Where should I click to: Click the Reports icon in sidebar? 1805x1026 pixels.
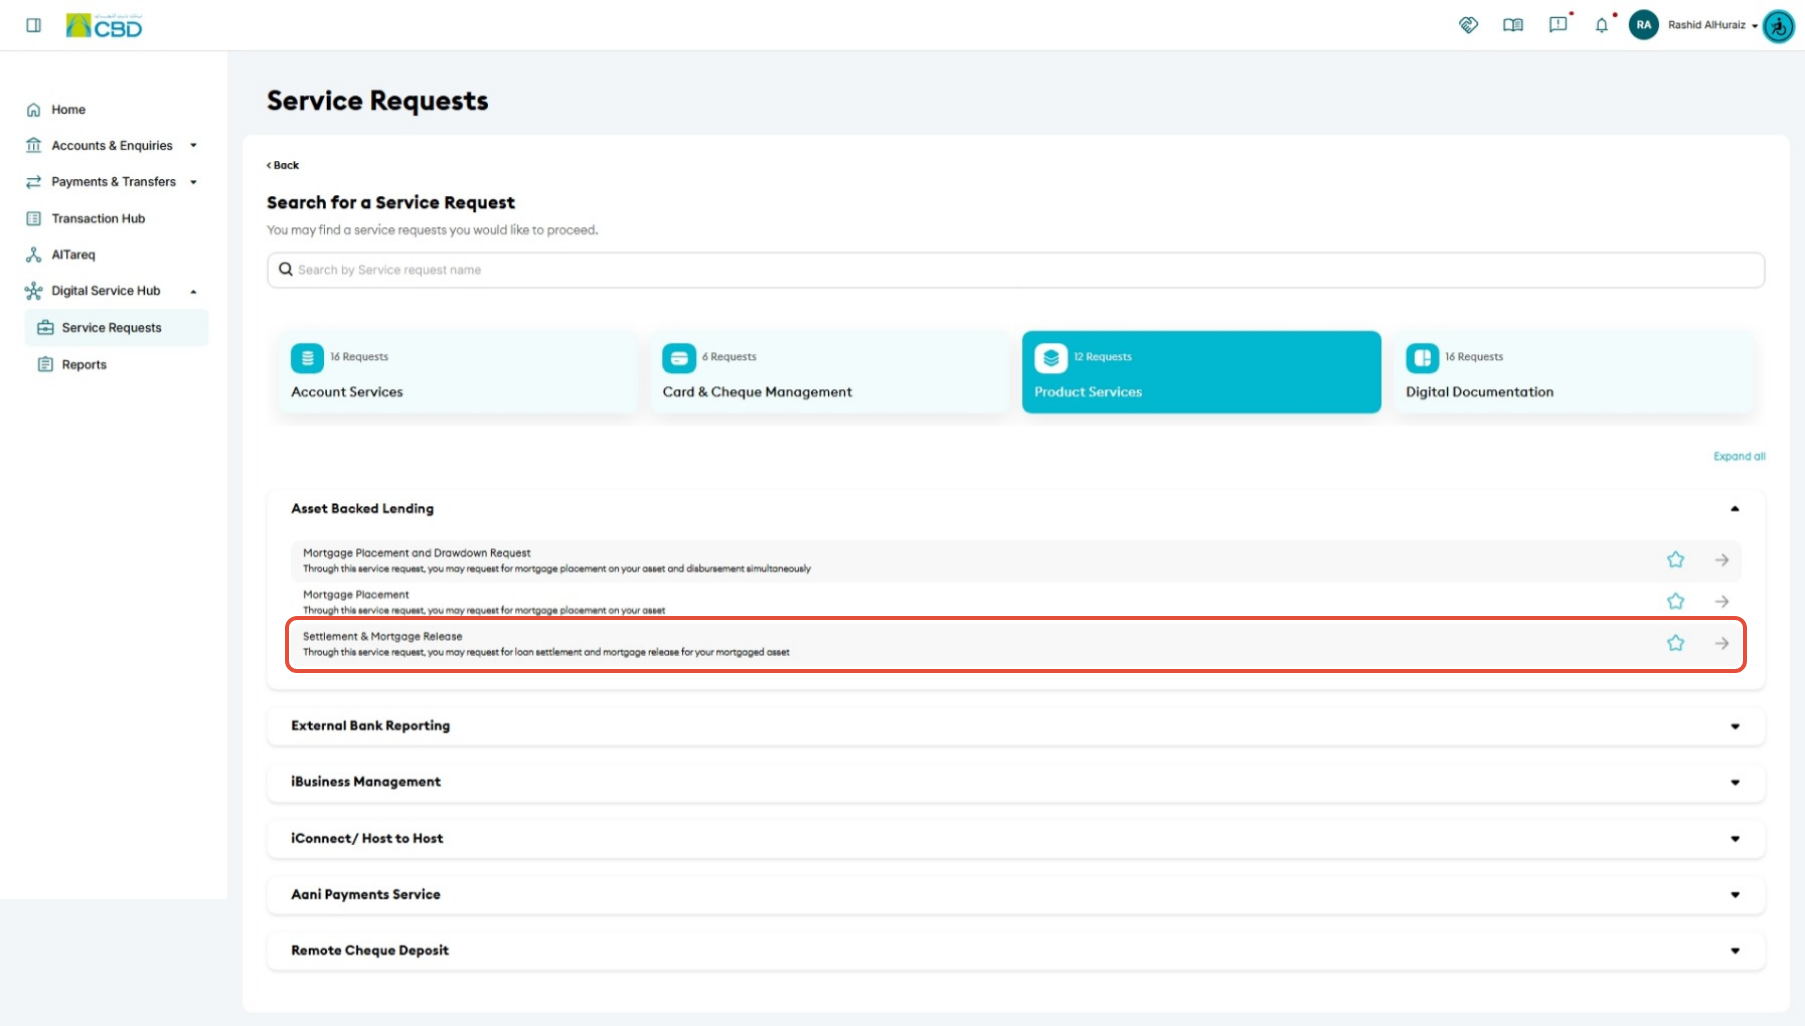tap(45, 365)
